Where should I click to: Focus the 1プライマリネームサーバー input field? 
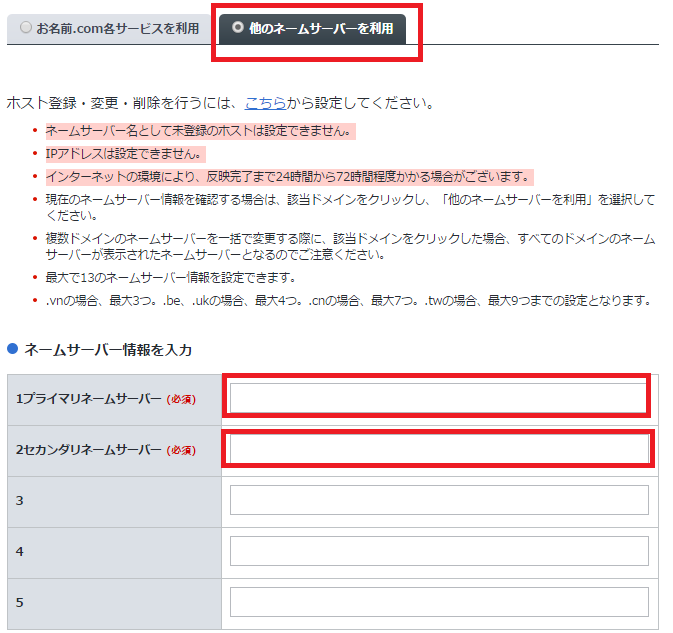[x=438, y=398]
